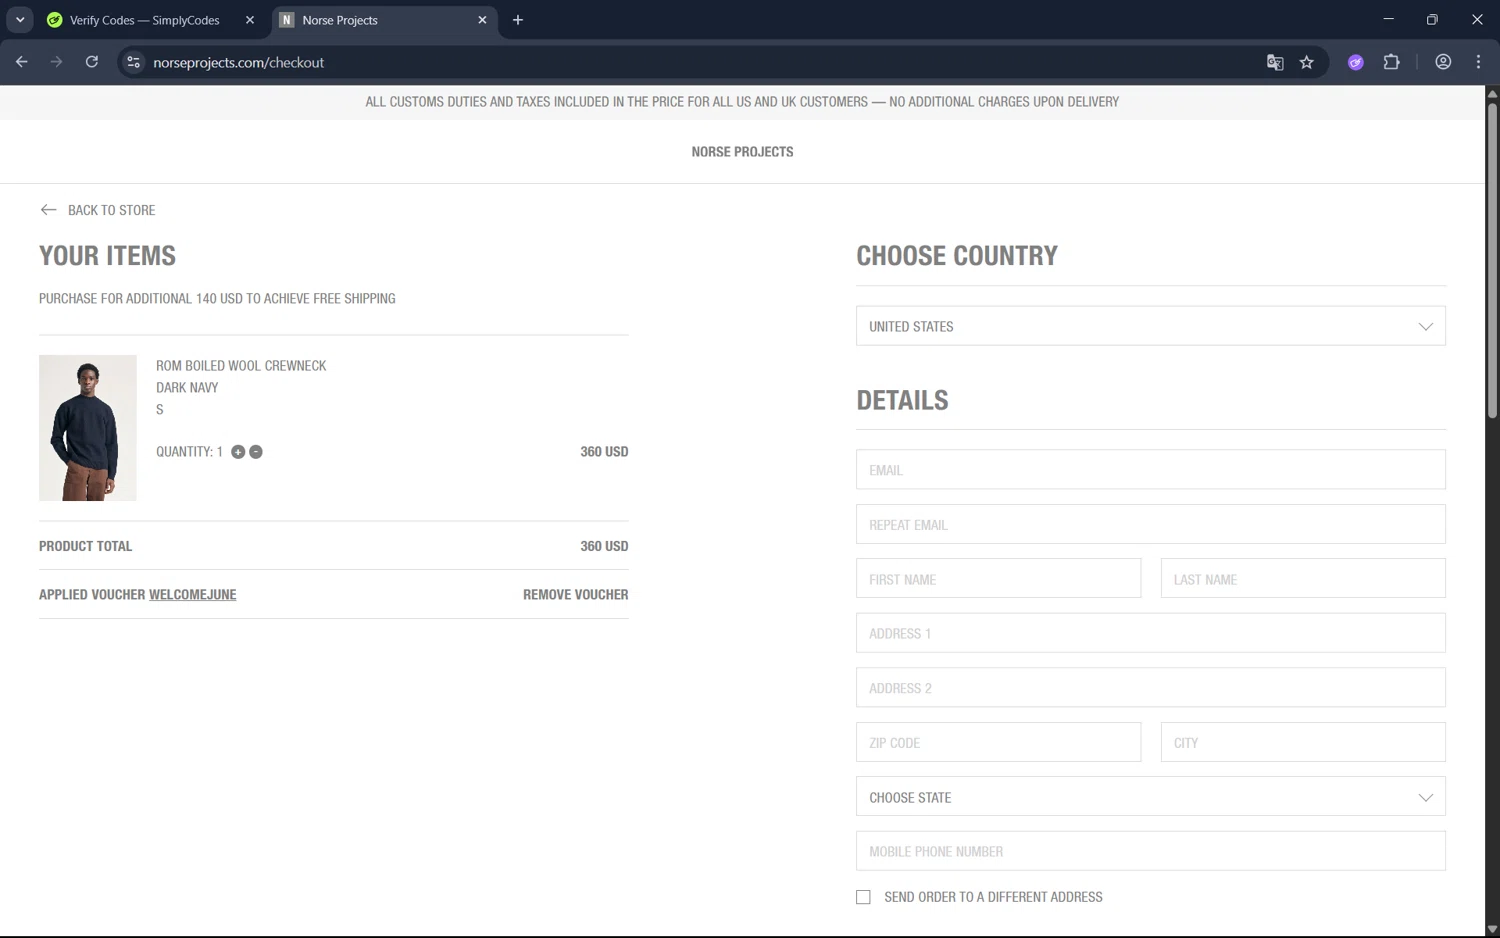Open the tab search dropdown arrow
Image resolution: width=1500 pixels, height=938 pixels.
(20, 20)
